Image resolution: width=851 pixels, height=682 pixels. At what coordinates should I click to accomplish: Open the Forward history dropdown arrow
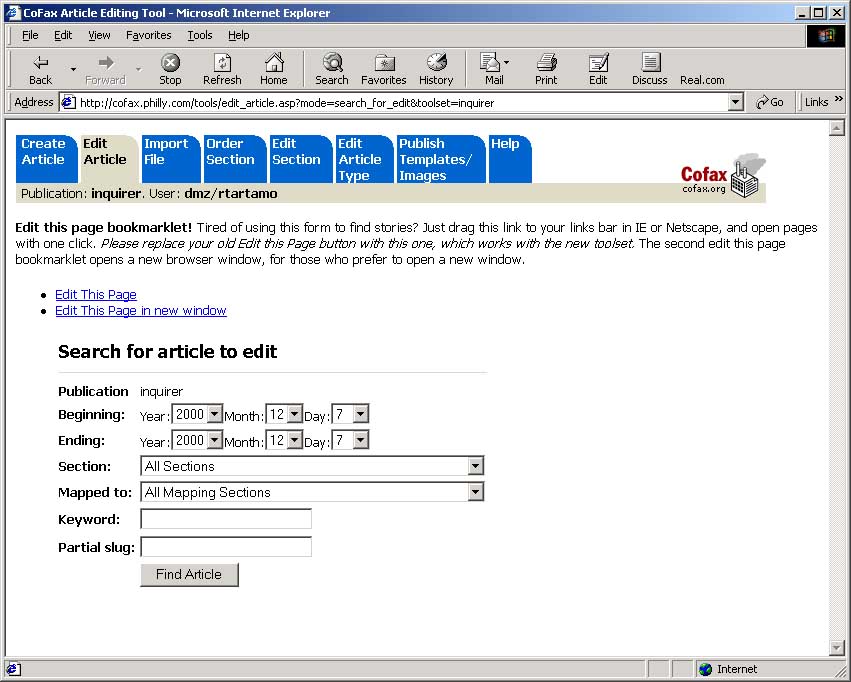[x=138, y=69]
